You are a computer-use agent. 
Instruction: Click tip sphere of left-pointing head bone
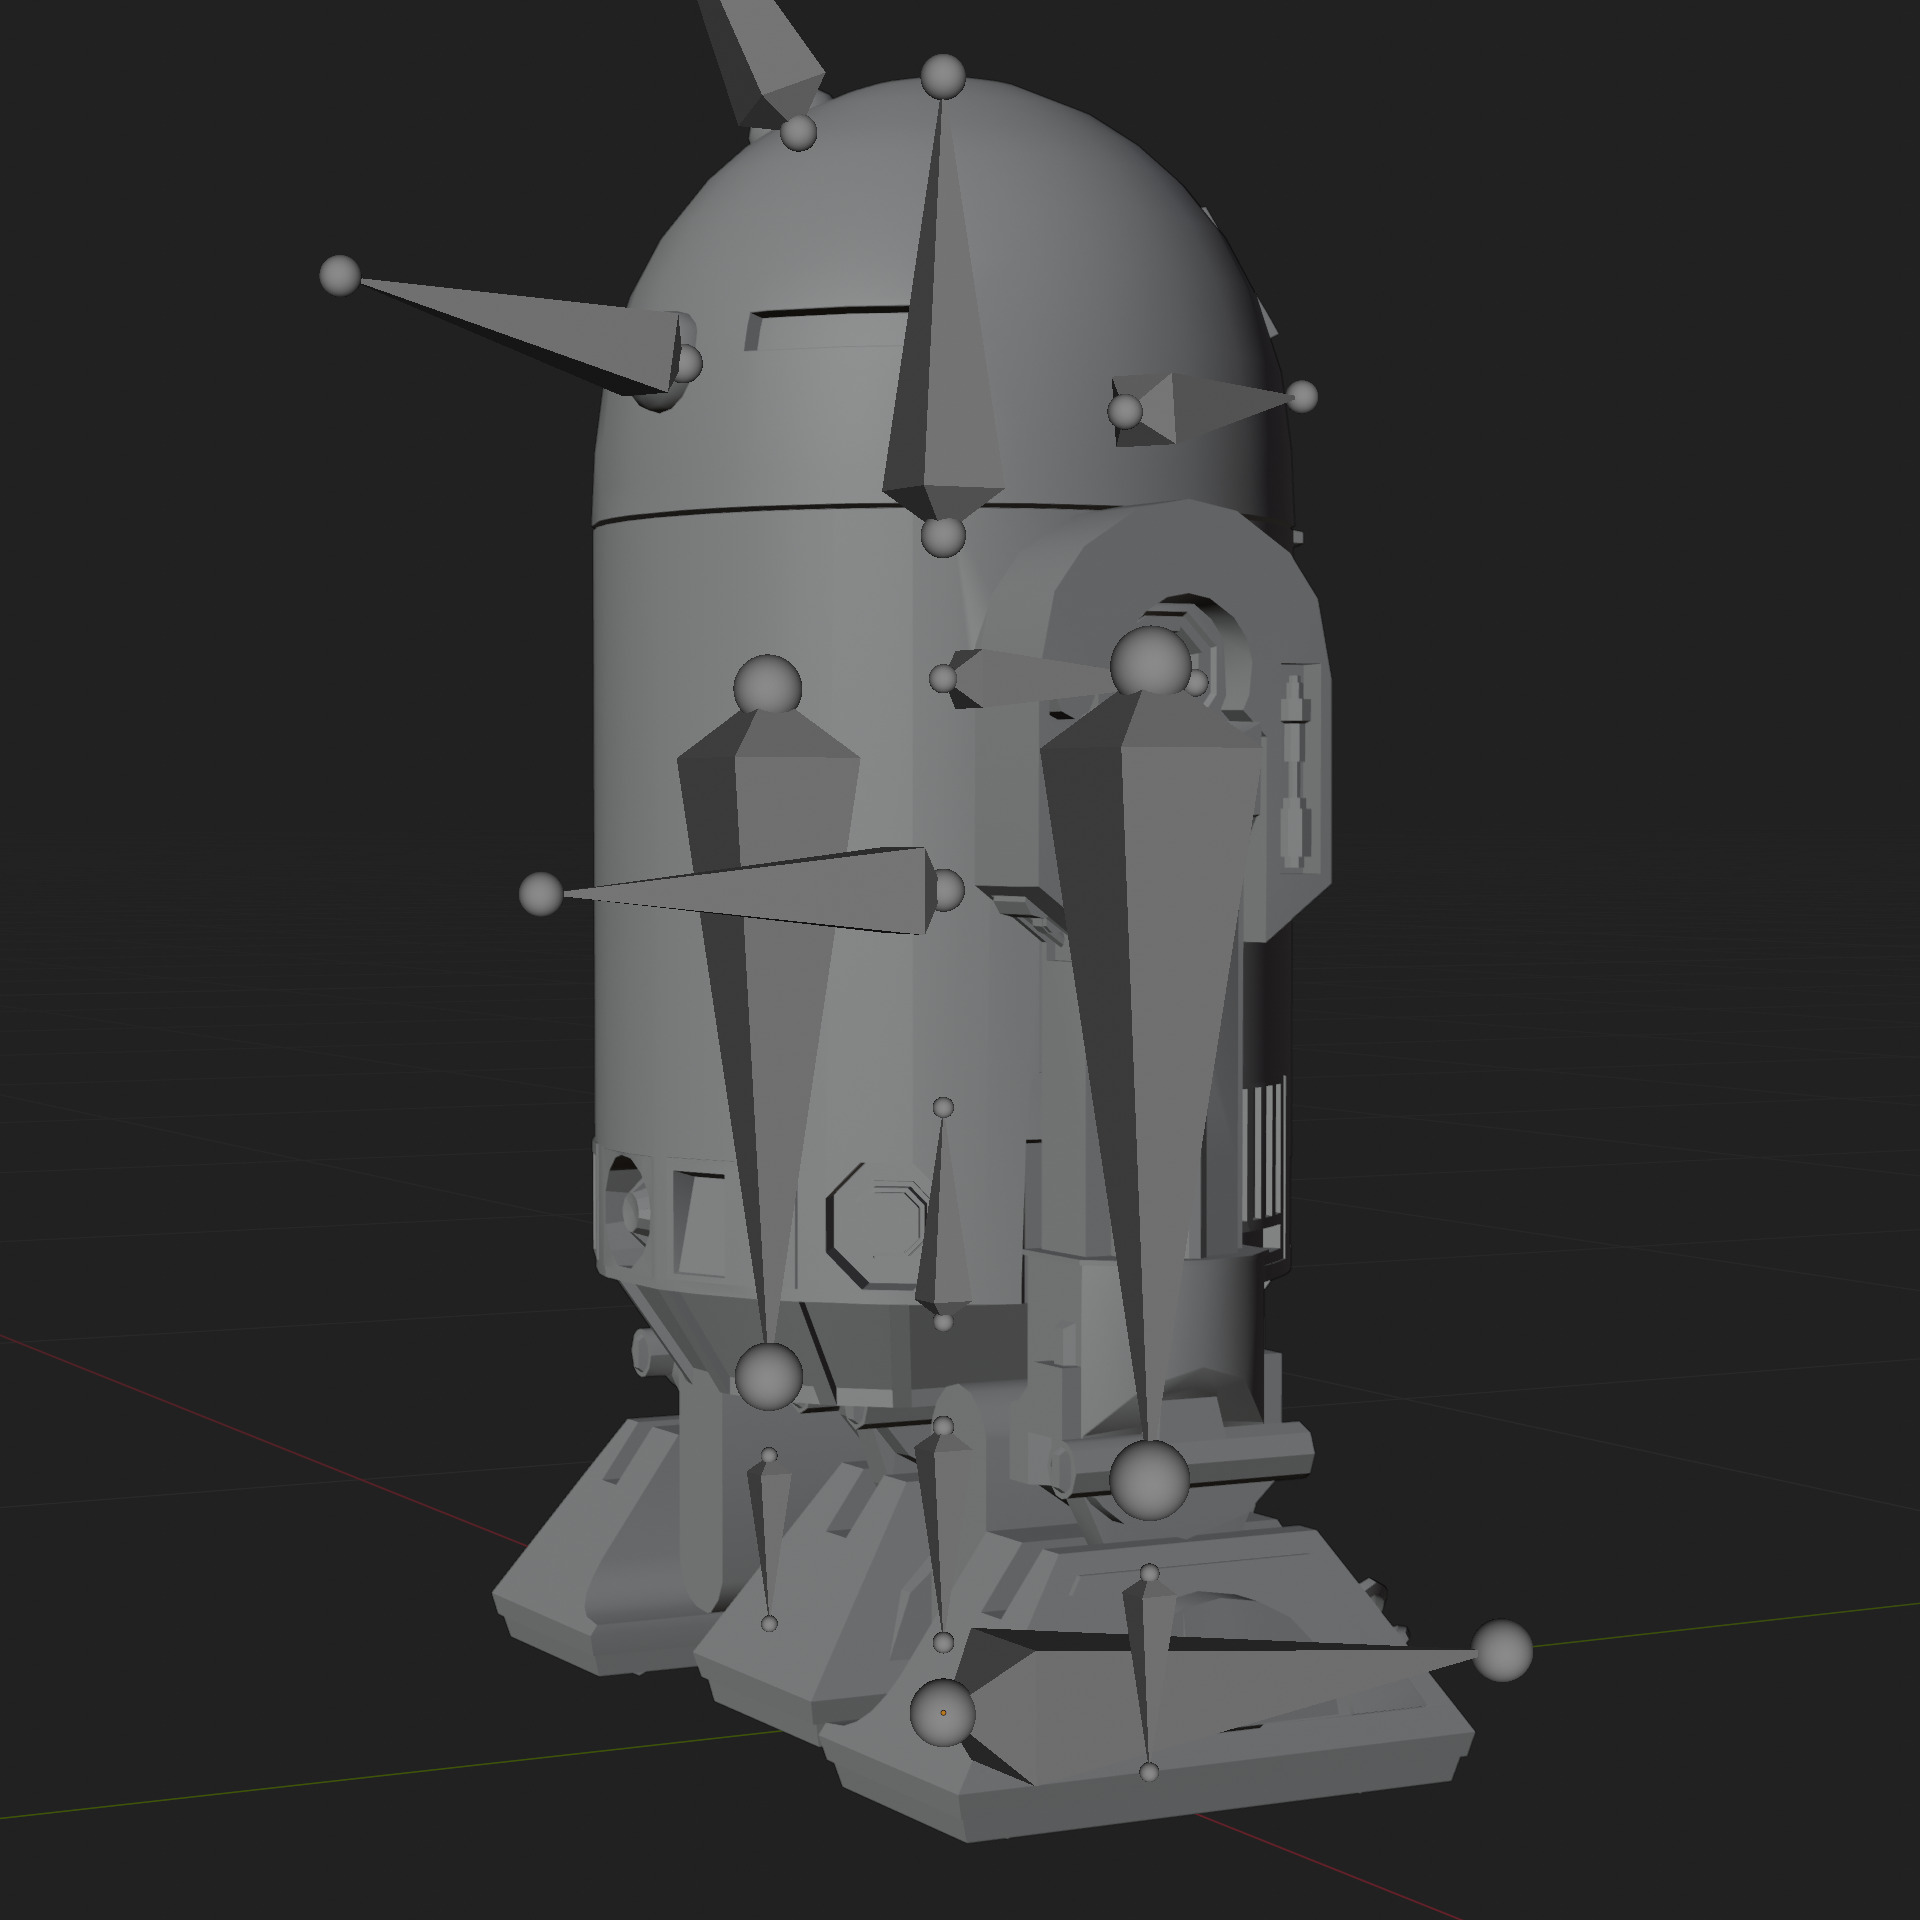pyautogui.click(x=340, y=276)
